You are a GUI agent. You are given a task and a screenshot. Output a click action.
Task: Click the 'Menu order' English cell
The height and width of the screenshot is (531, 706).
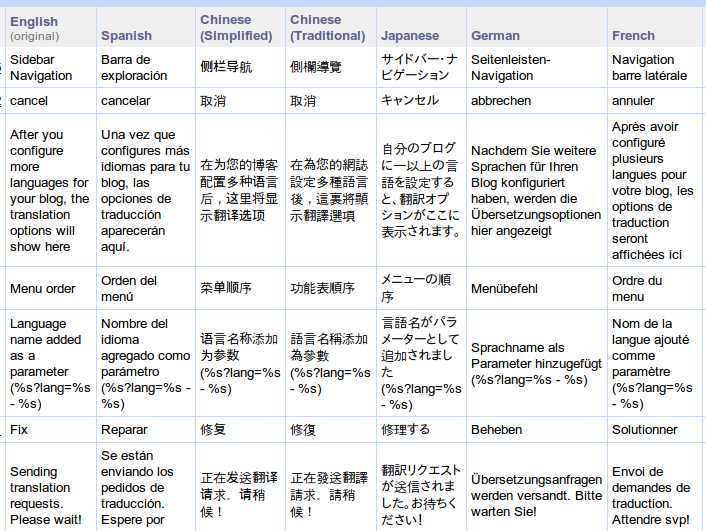pos(50,288)
